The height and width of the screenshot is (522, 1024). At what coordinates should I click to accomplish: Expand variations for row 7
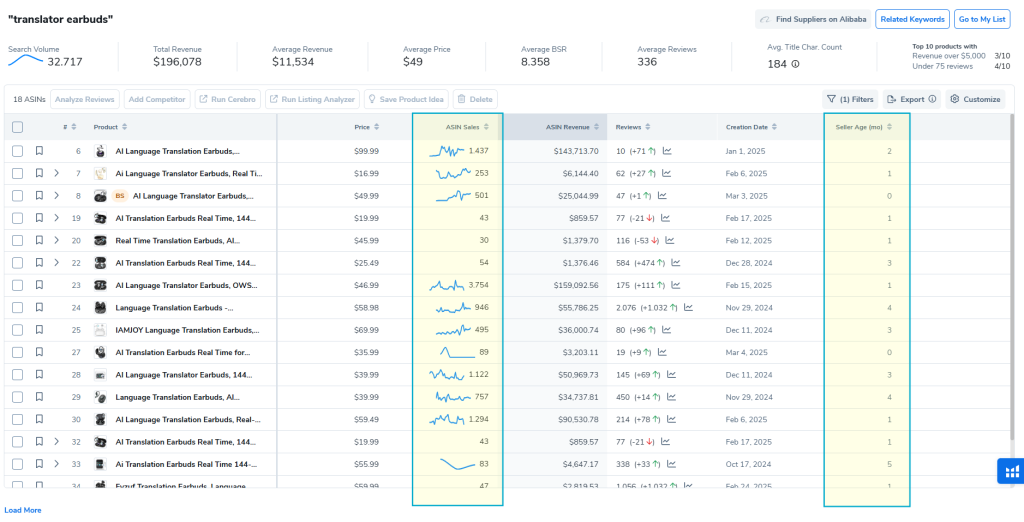click(x=57, y=174)
